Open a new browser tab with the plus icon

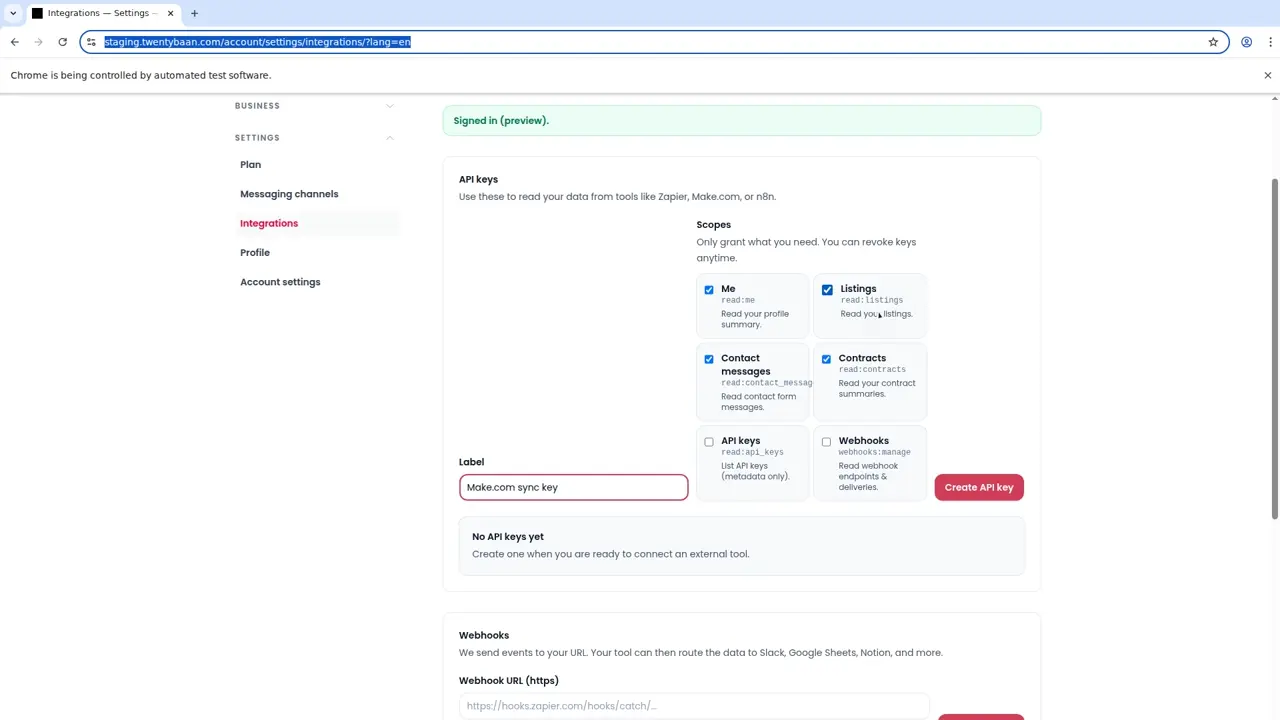click(194, 13)
